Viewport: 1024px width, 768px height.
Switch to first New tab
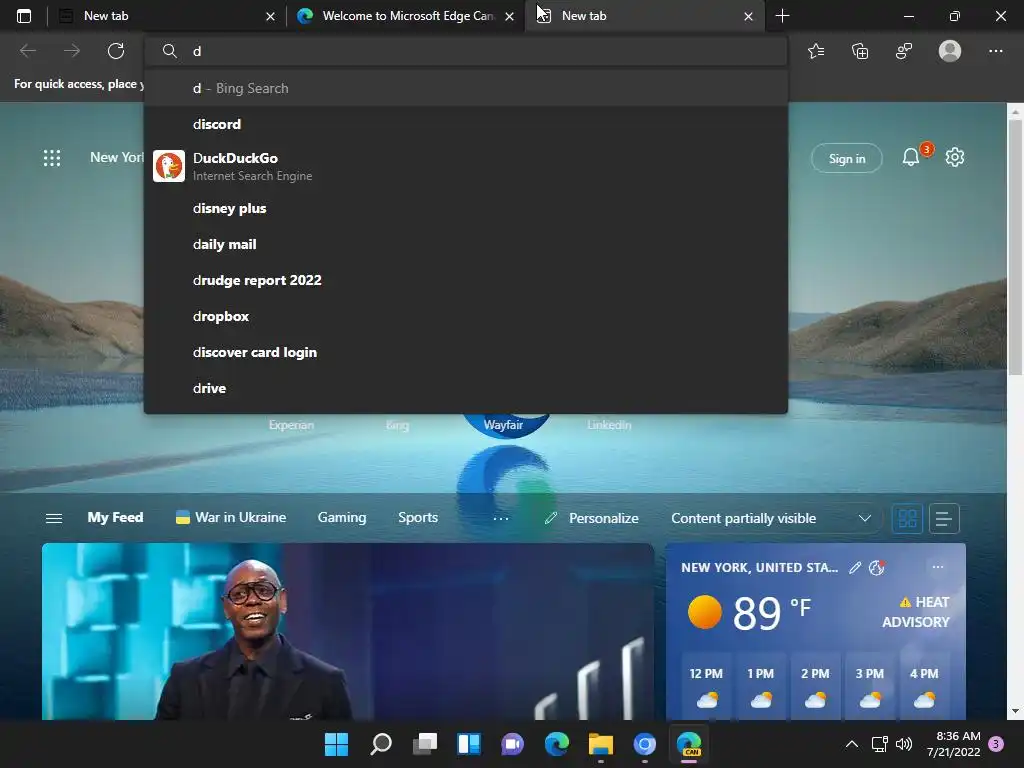[x=167, y=16]
